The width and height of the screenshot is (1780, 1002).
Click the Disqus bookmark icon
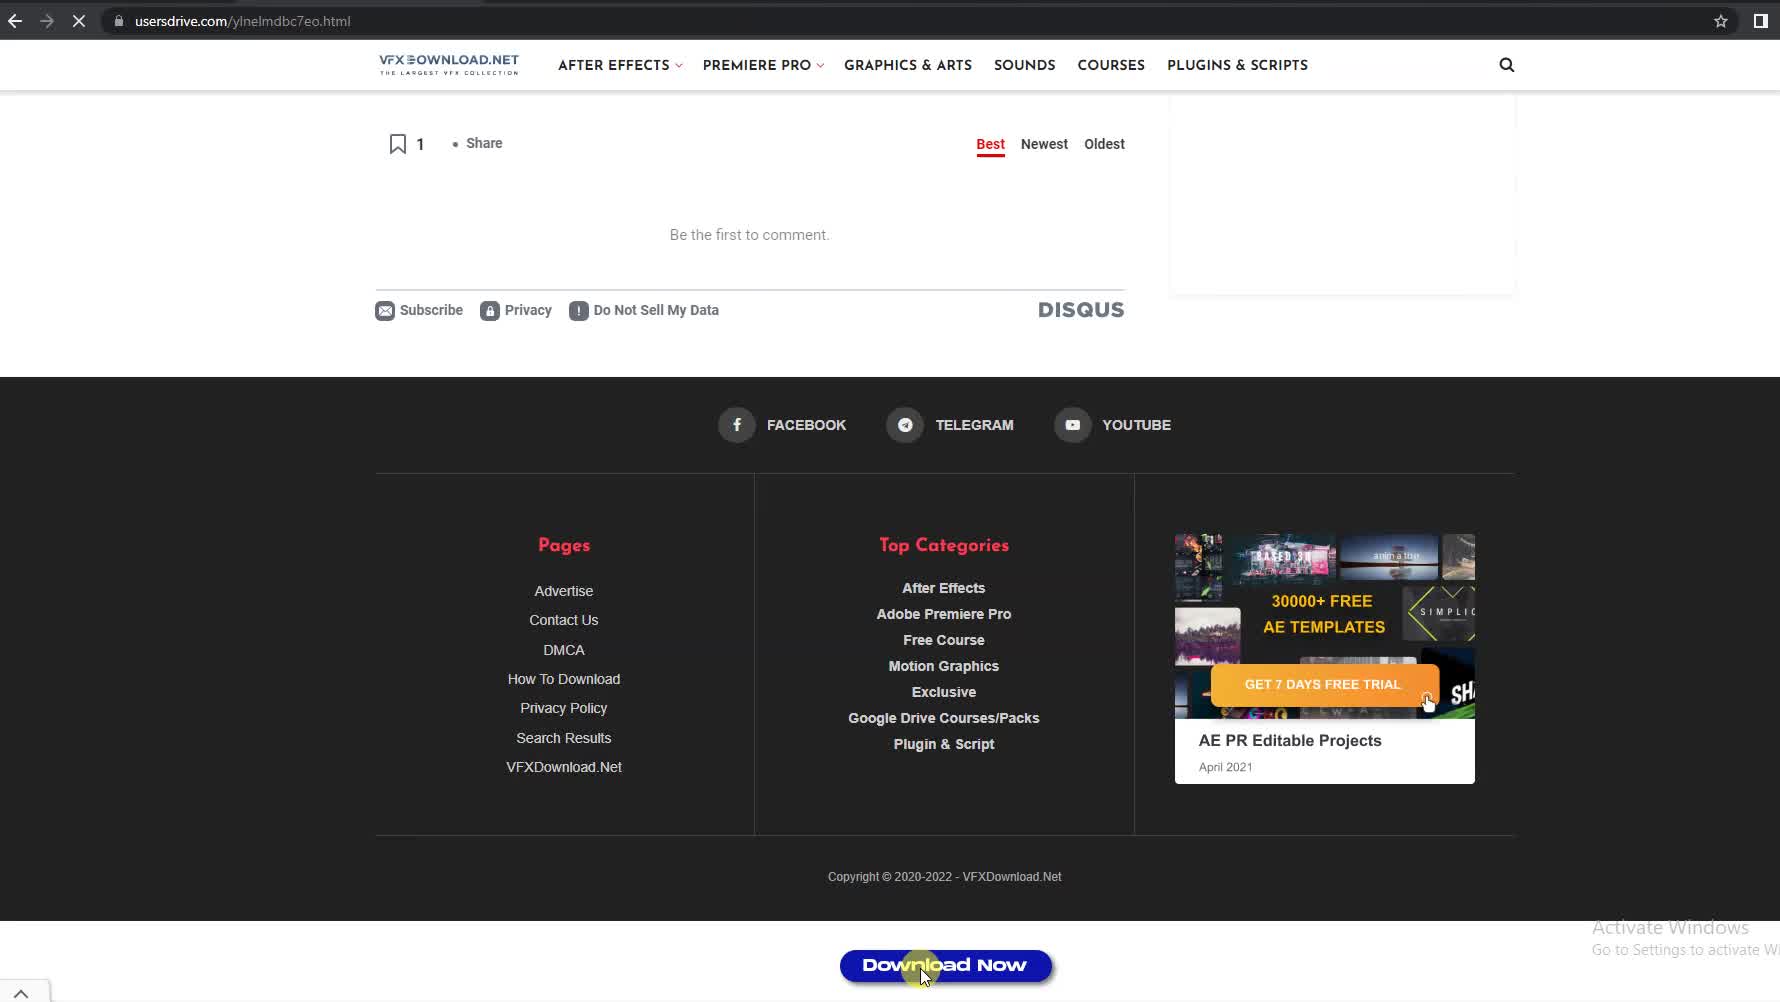[x=398, y=144]
